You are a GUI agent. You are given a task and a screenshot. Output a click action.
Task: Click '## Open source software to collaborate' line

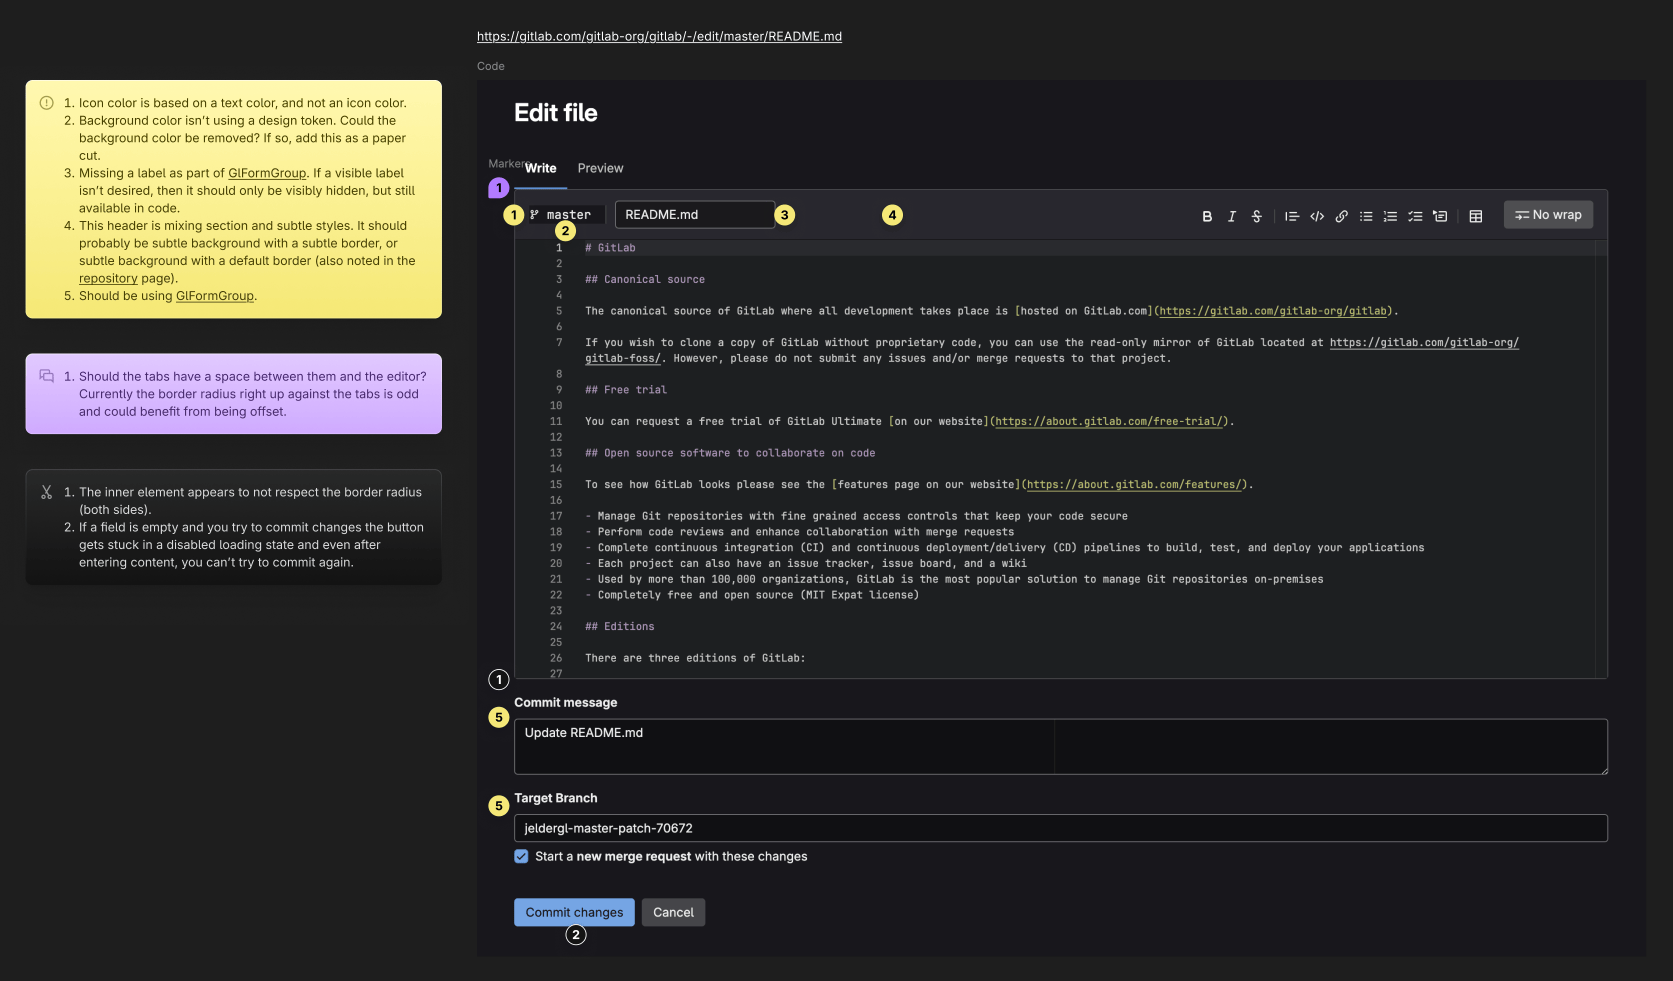coord(730,453)
